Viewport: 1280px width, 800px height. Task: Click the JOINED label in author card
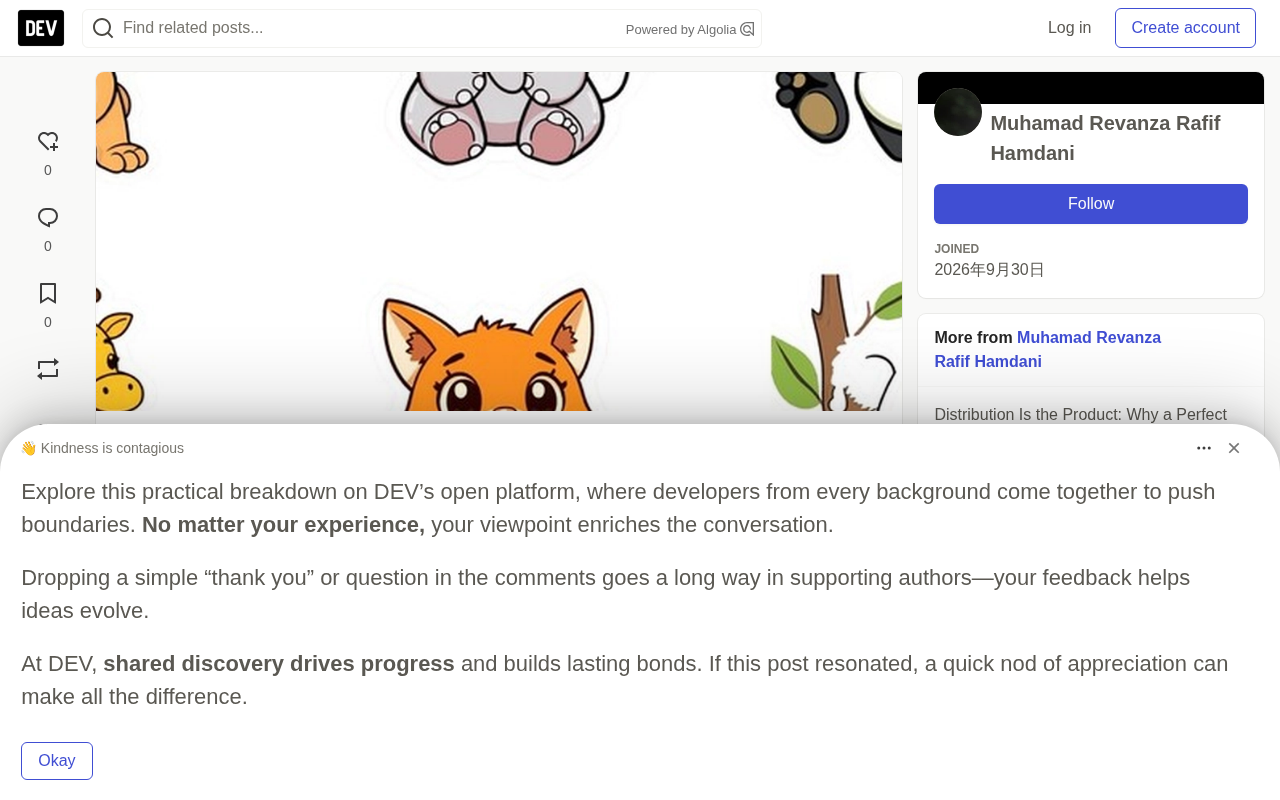click(956, 249)
